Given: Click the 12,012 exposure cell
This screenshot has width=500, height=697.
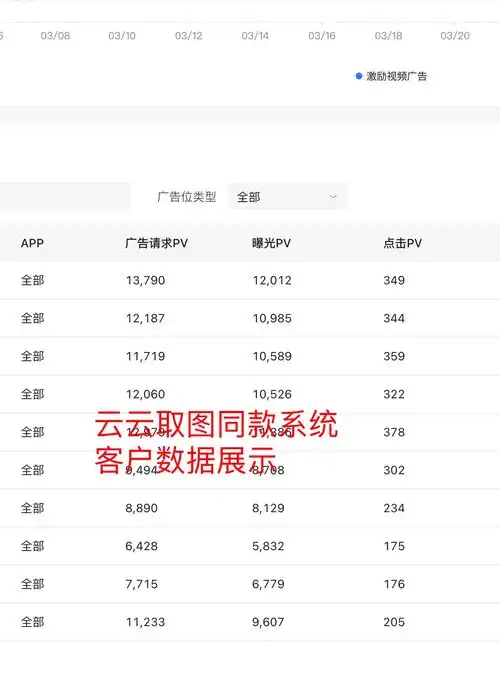Looking at the screenshot, I should (x=272, y=280).
